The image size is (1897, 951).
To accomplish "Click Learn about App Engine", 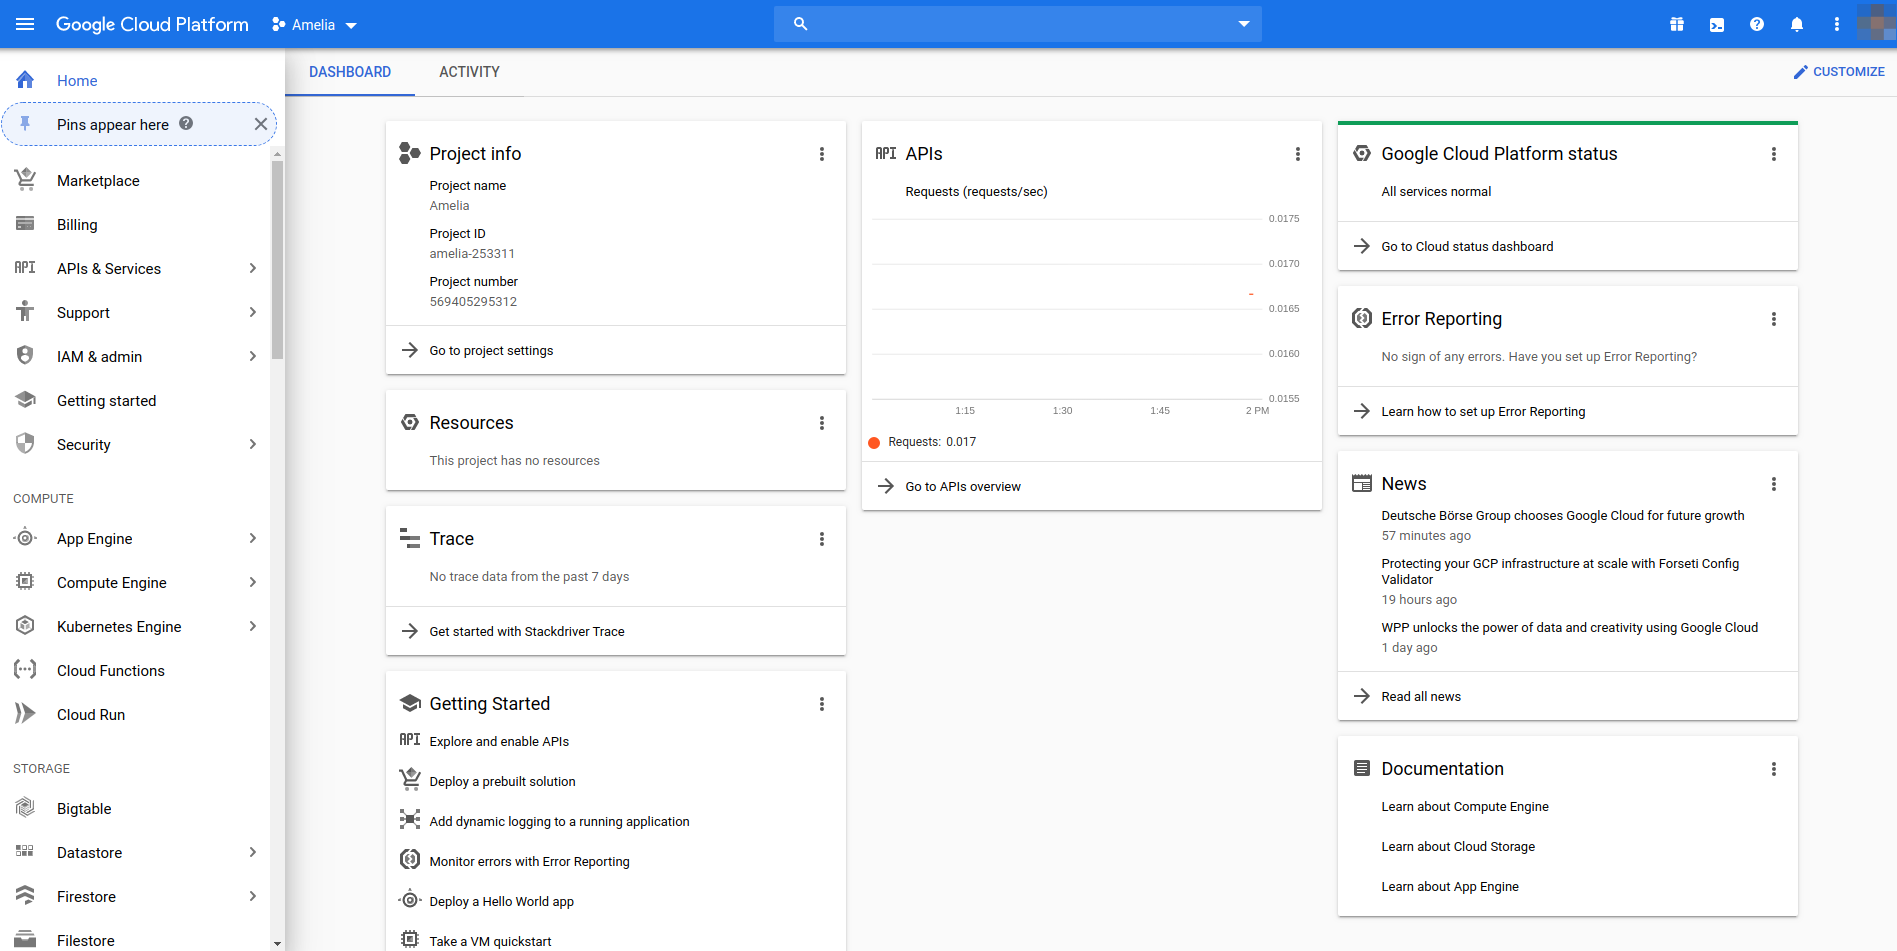I will coord(1450,887).
